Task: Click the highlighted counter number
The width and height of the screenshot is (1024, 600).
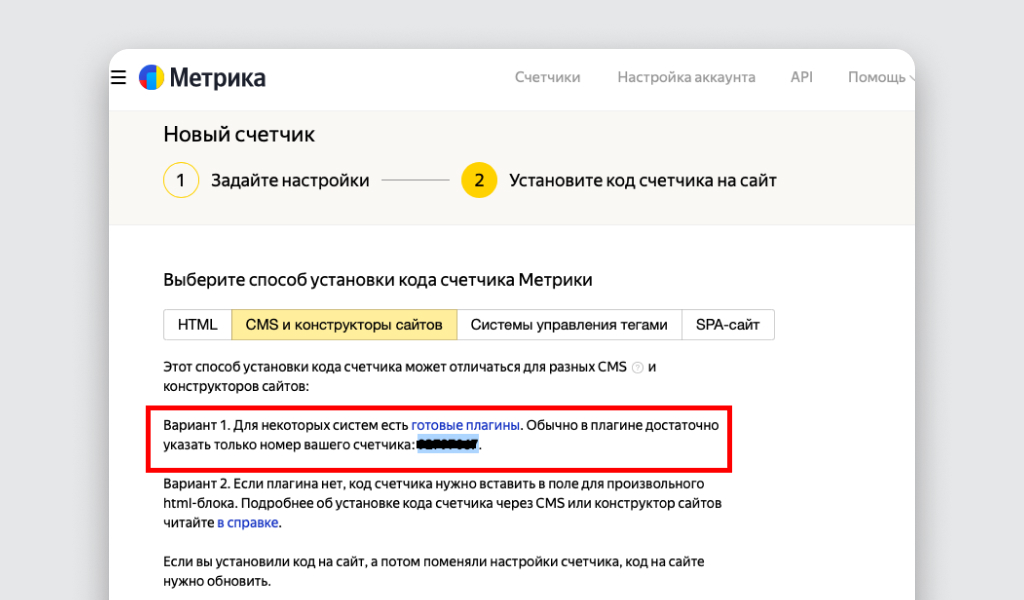Action: pos(448,445)
